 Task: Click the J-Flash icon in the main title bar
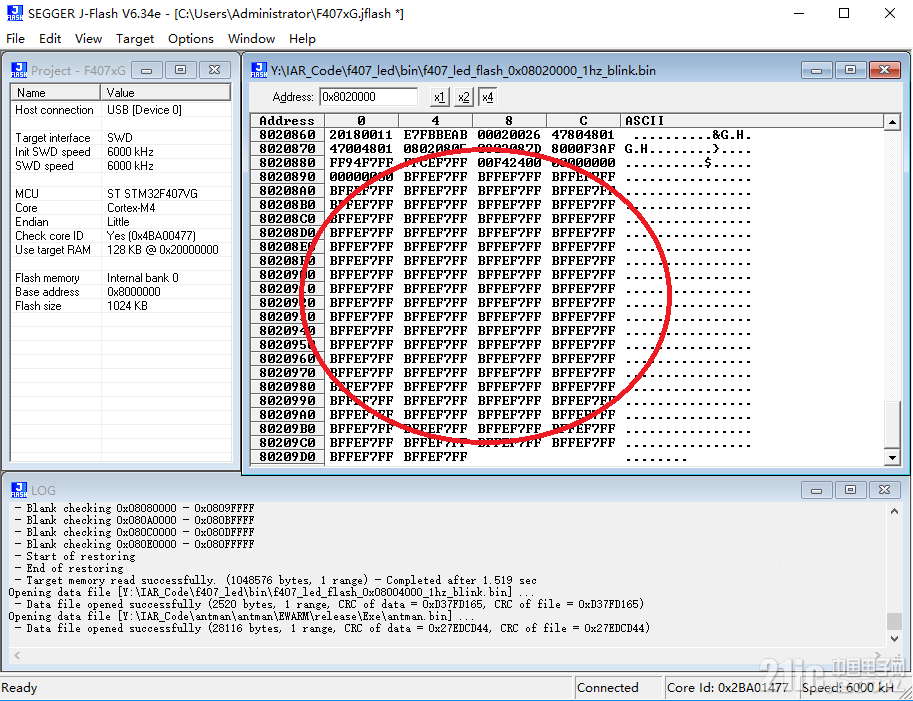pyautogui.click(x=15, y=13)
